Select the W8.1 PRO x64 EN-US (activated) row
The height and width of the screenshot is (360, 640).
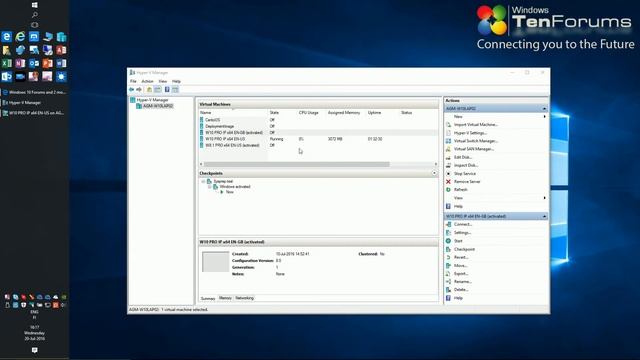pos(318,145)
